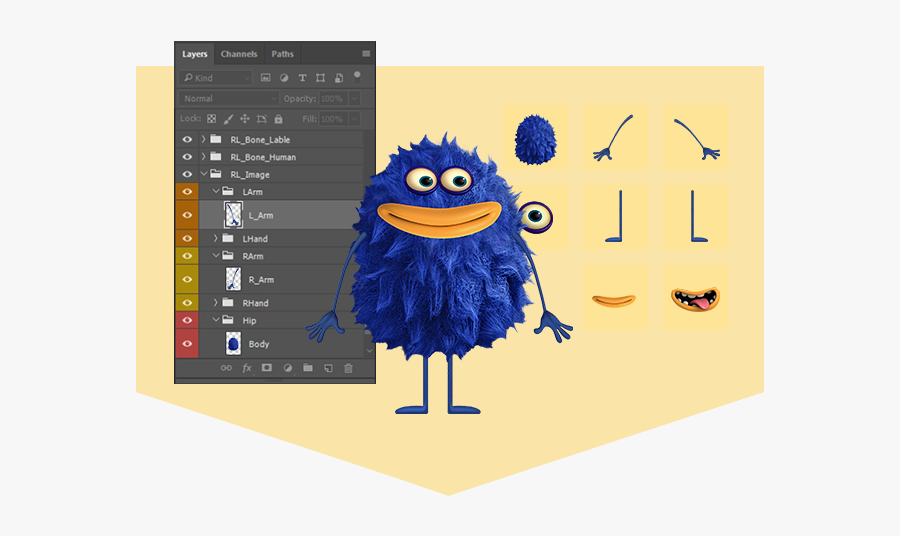Select the L_Arm layer thumbnail
The width and height of the screenshot is (900, 536).
pyautogui.click(x=233, y=215)
